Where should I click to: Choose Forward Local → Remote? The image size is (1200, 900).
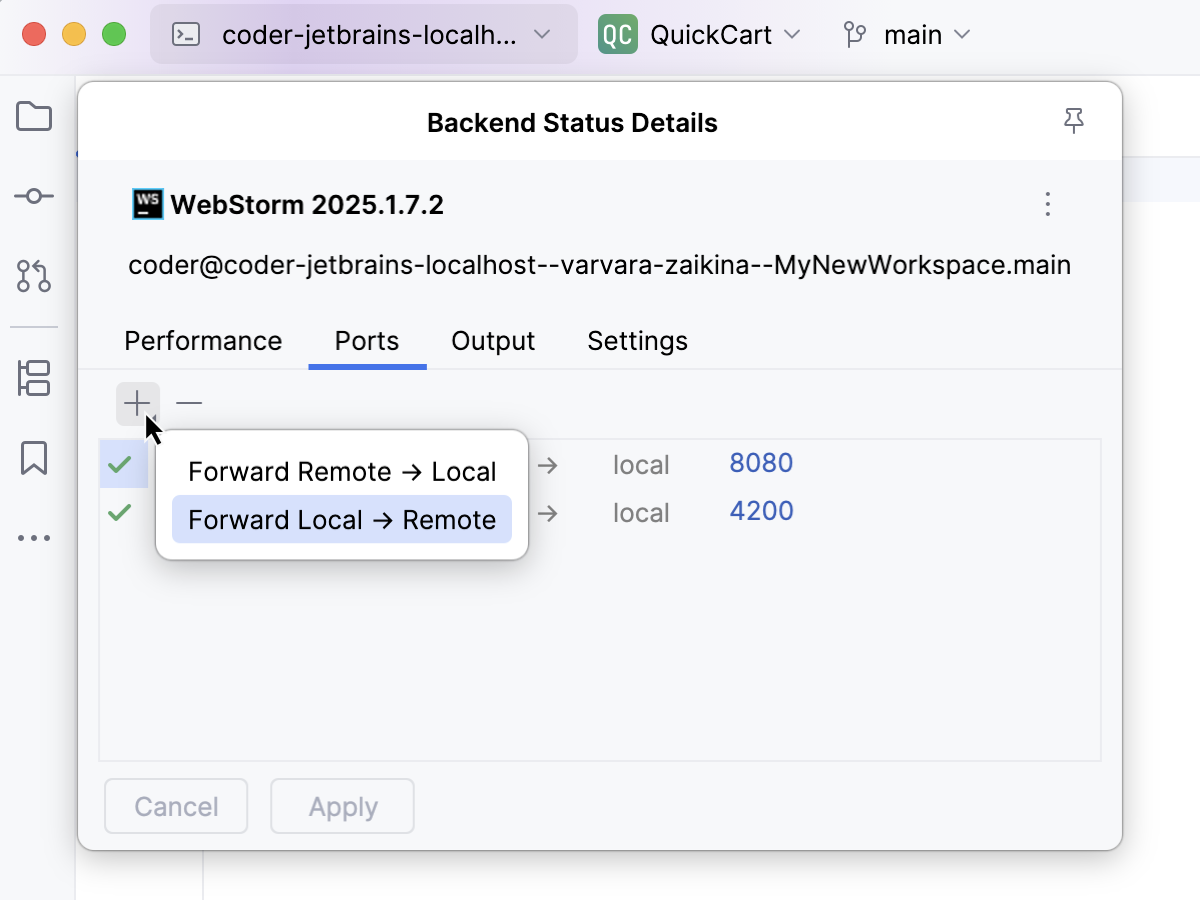pos(342,520)
